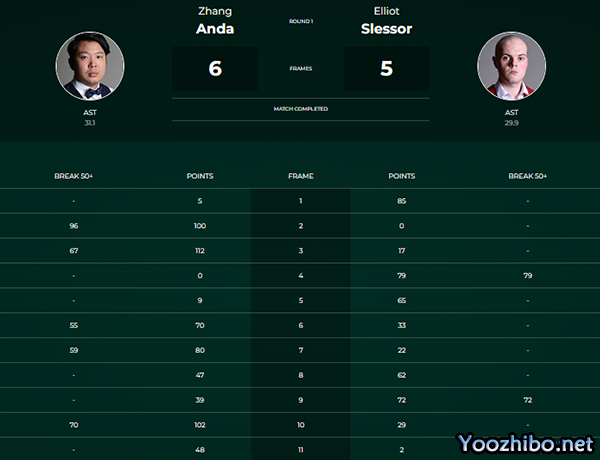
Task: Select the Round 1 label
Action: pyautogui.click(x=300, y=20)
